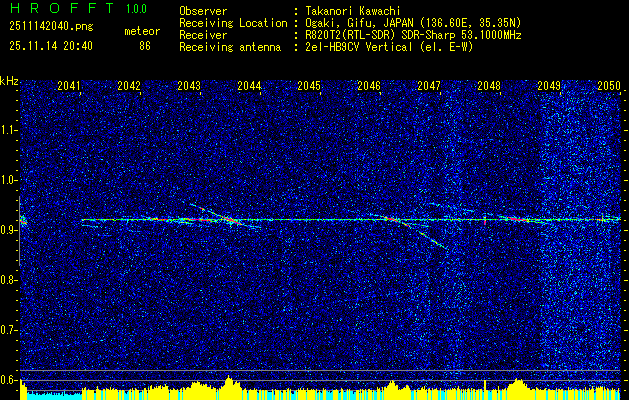
Task: Click the 2049 time marker
Action: 549,86
